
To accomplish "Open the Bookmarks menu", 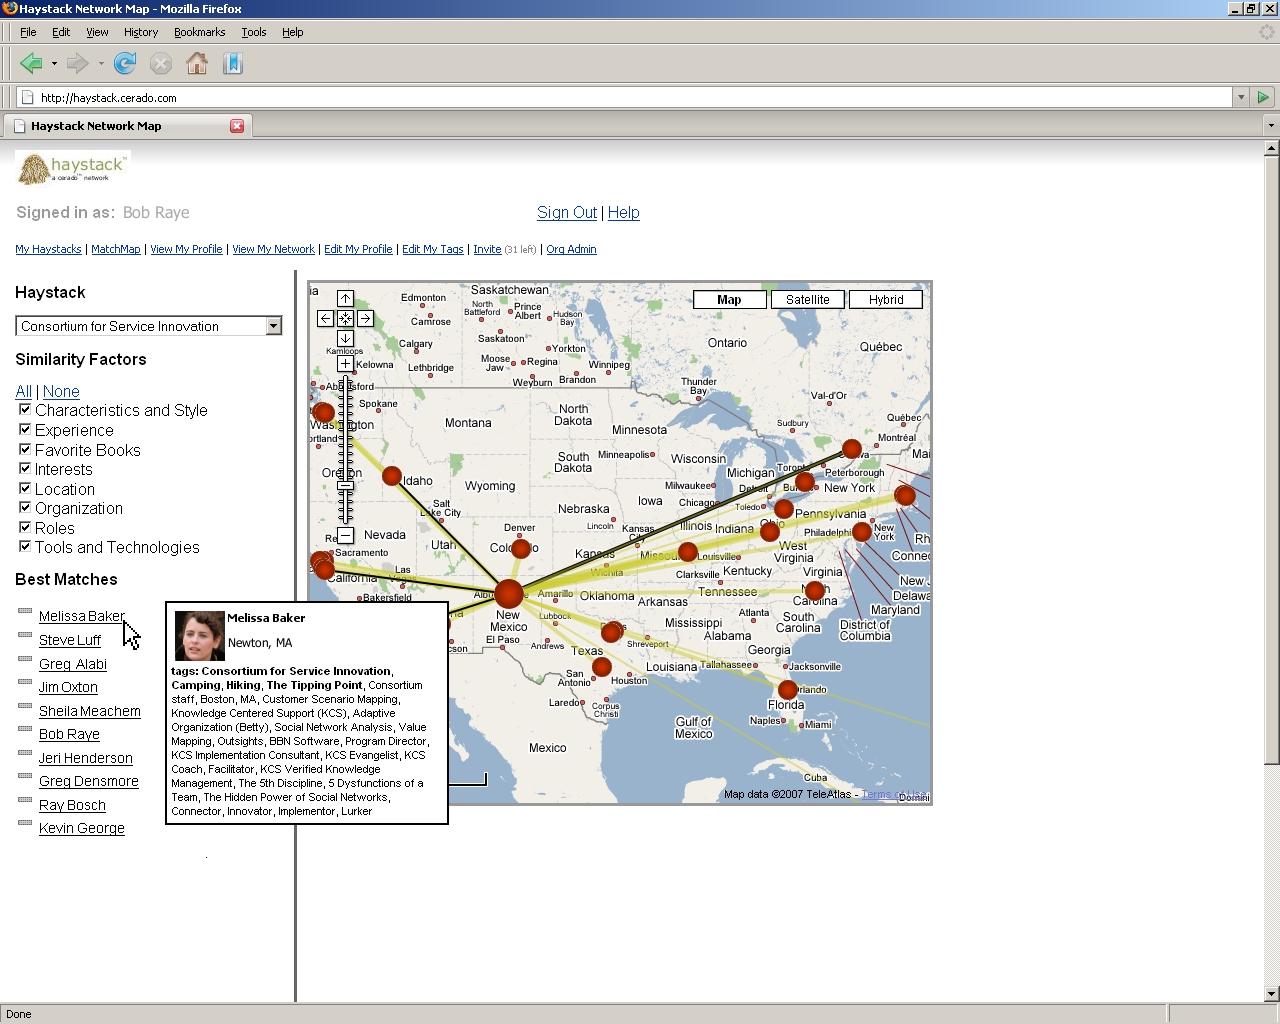I will pyautogui.click(x=199, y=32).
